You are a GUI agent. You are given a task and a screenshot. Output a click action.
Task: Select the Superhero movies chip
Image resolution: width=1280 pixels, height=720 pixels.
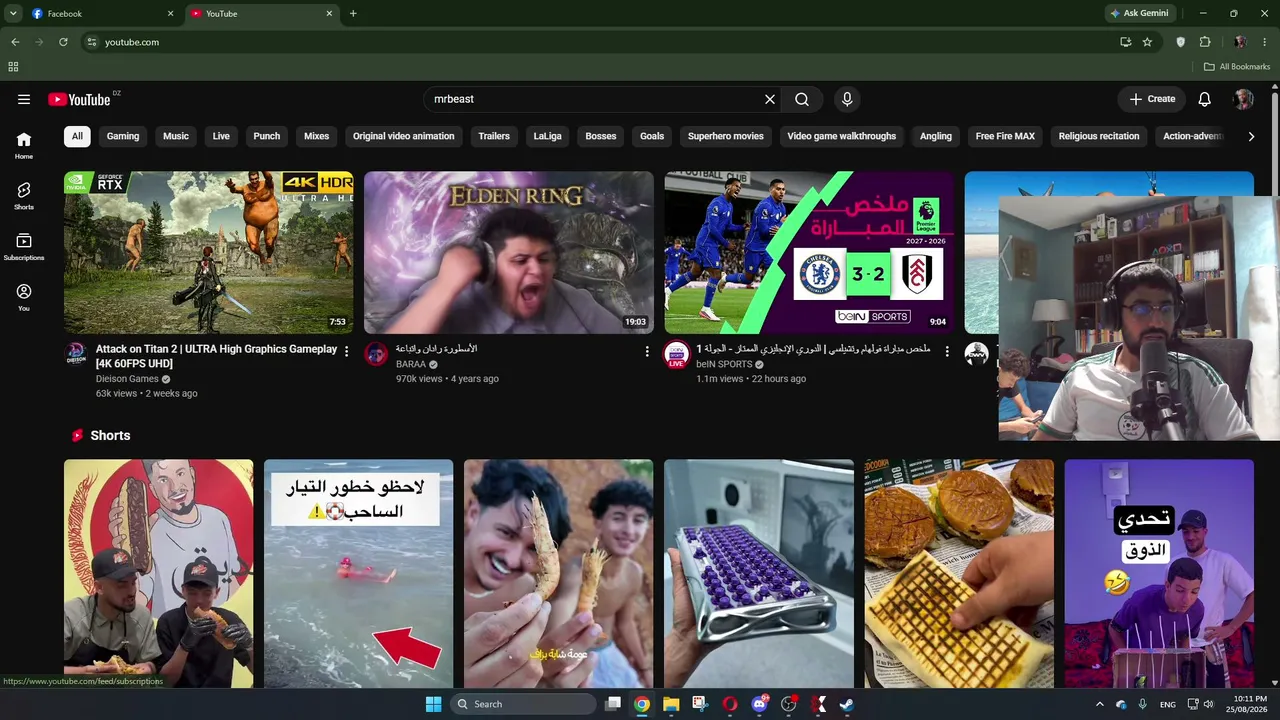pos(726,136)
